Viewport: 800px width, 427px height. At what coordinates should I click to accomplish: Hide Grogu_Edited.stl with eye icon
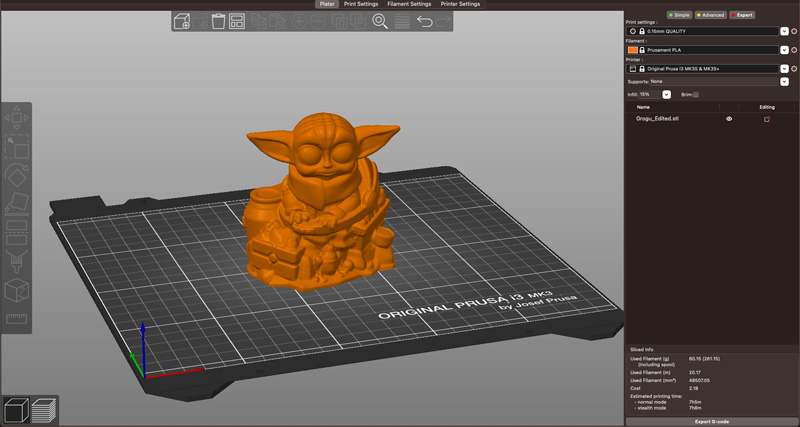[x=729, y=118]
